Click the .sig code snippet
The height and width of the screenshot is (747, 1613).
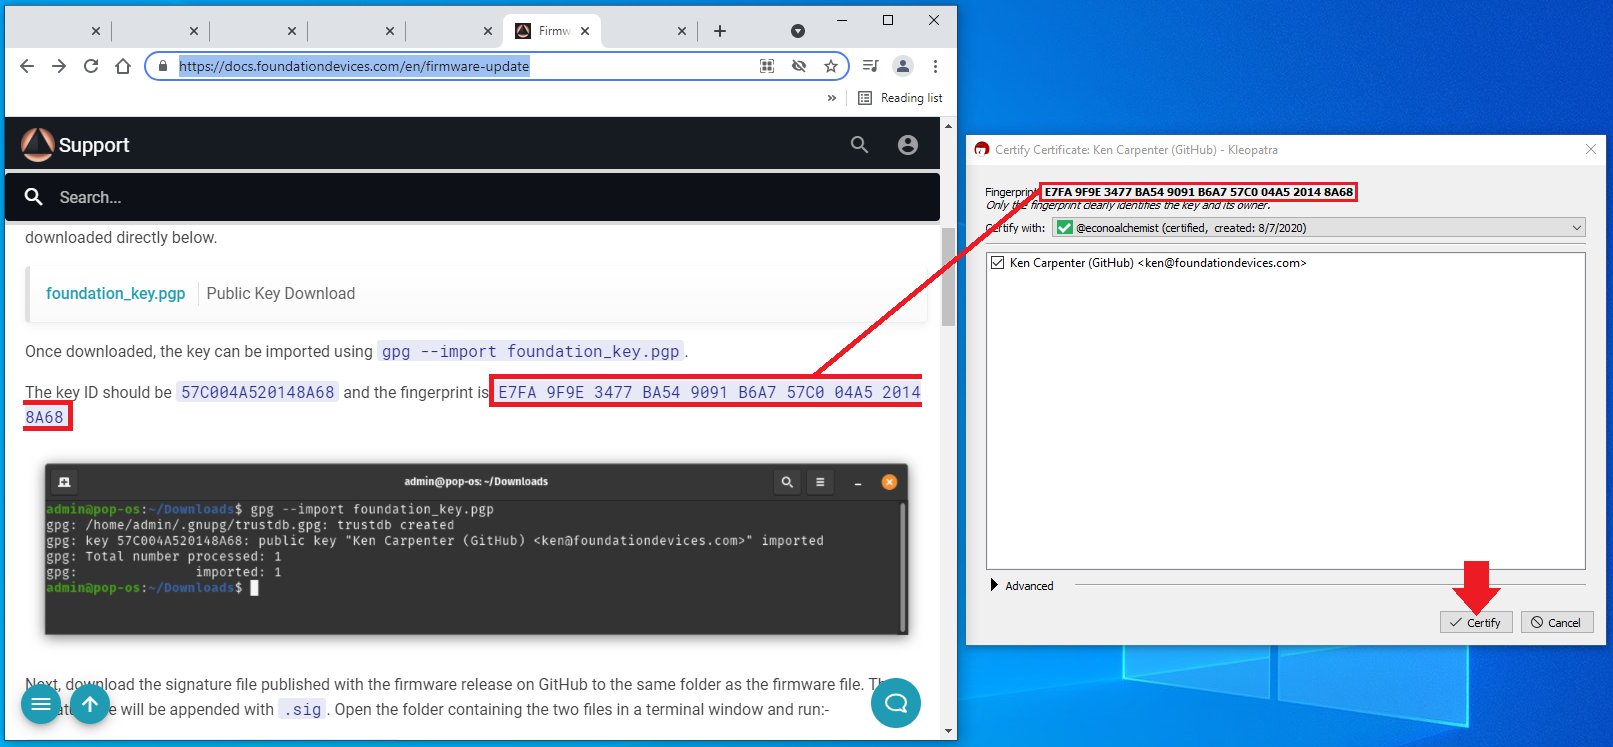[x=303, y=709]
